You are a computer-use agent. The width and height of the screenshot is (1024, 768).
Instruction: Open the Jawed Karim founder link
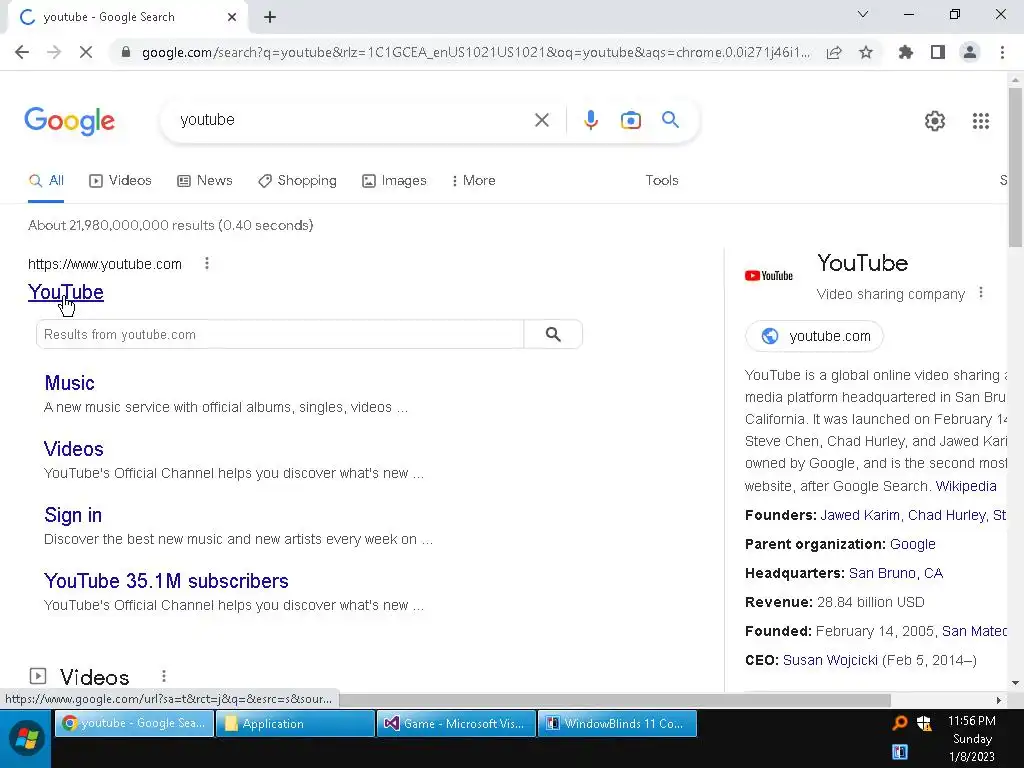click(x=859, y=515)
